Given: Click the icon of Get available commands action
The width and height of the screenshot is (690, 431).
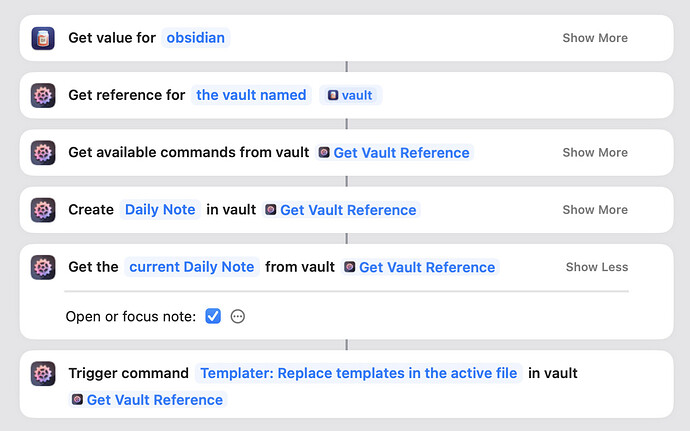Looking at the screenshot, I should tap(42, 153).
